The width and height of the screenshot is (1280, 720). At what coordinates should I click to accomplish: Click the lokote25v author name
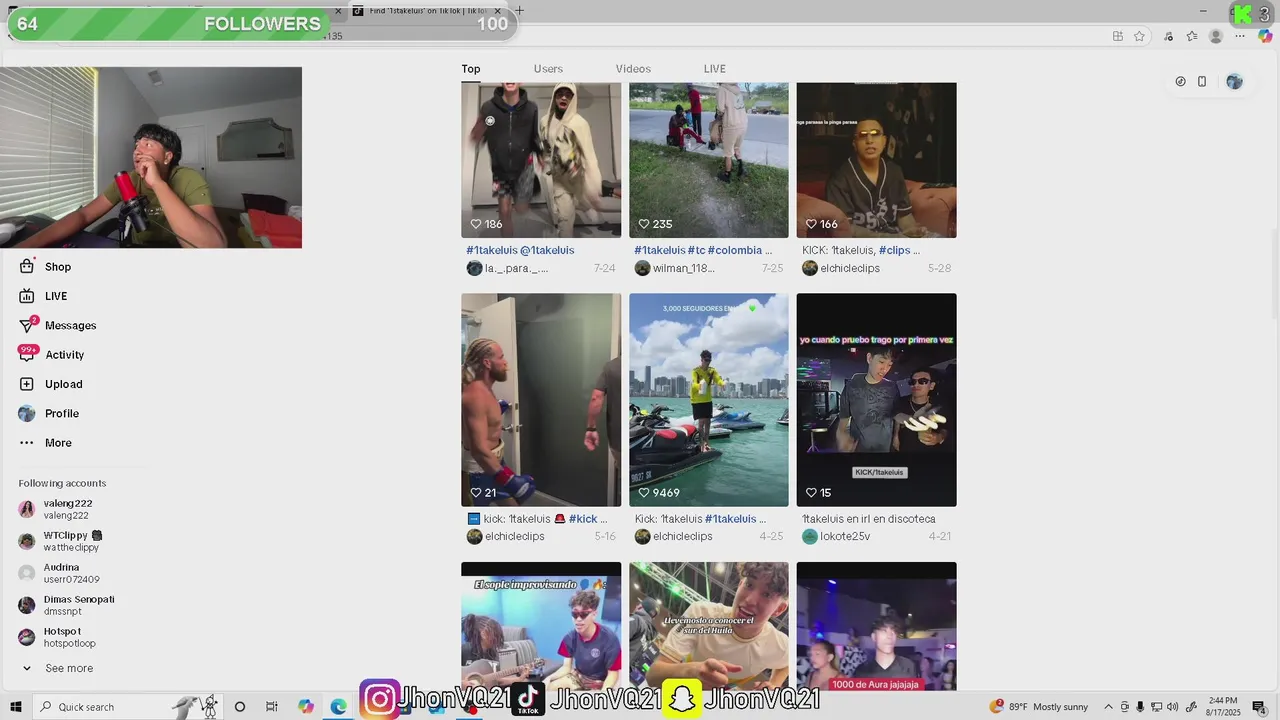click(845, 537)
